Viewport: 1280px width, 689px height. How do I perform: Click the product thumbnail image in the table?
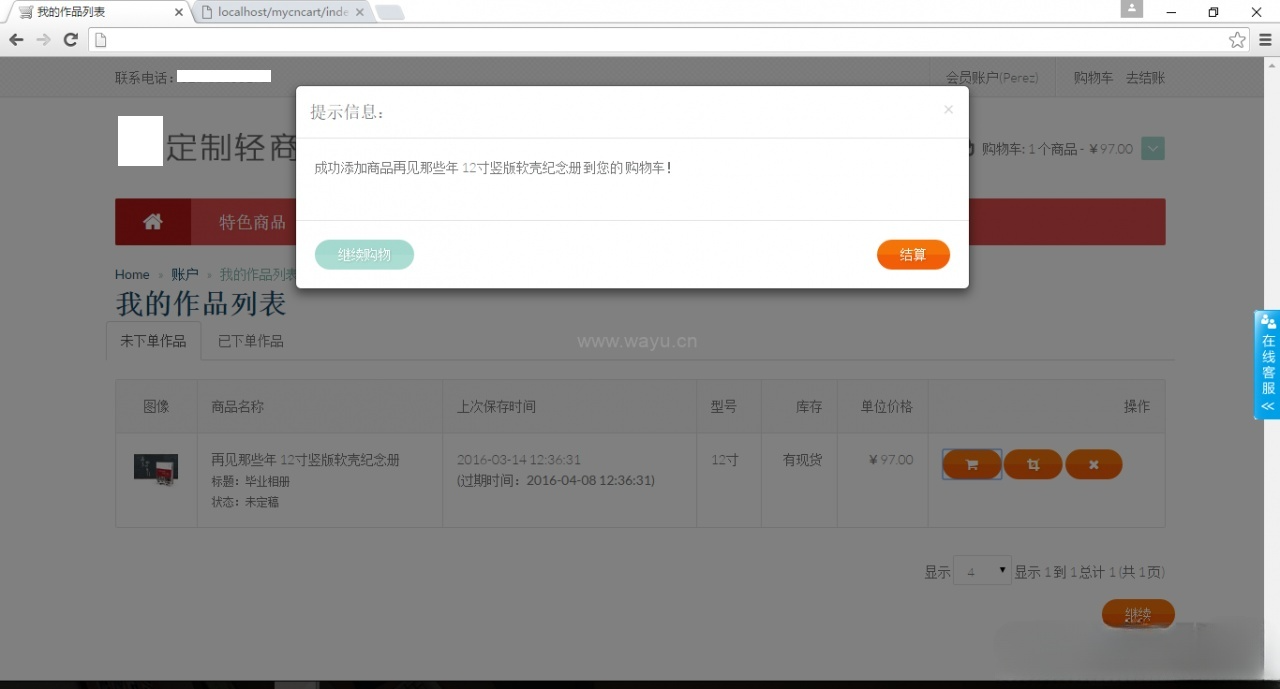tap(155, 466)
